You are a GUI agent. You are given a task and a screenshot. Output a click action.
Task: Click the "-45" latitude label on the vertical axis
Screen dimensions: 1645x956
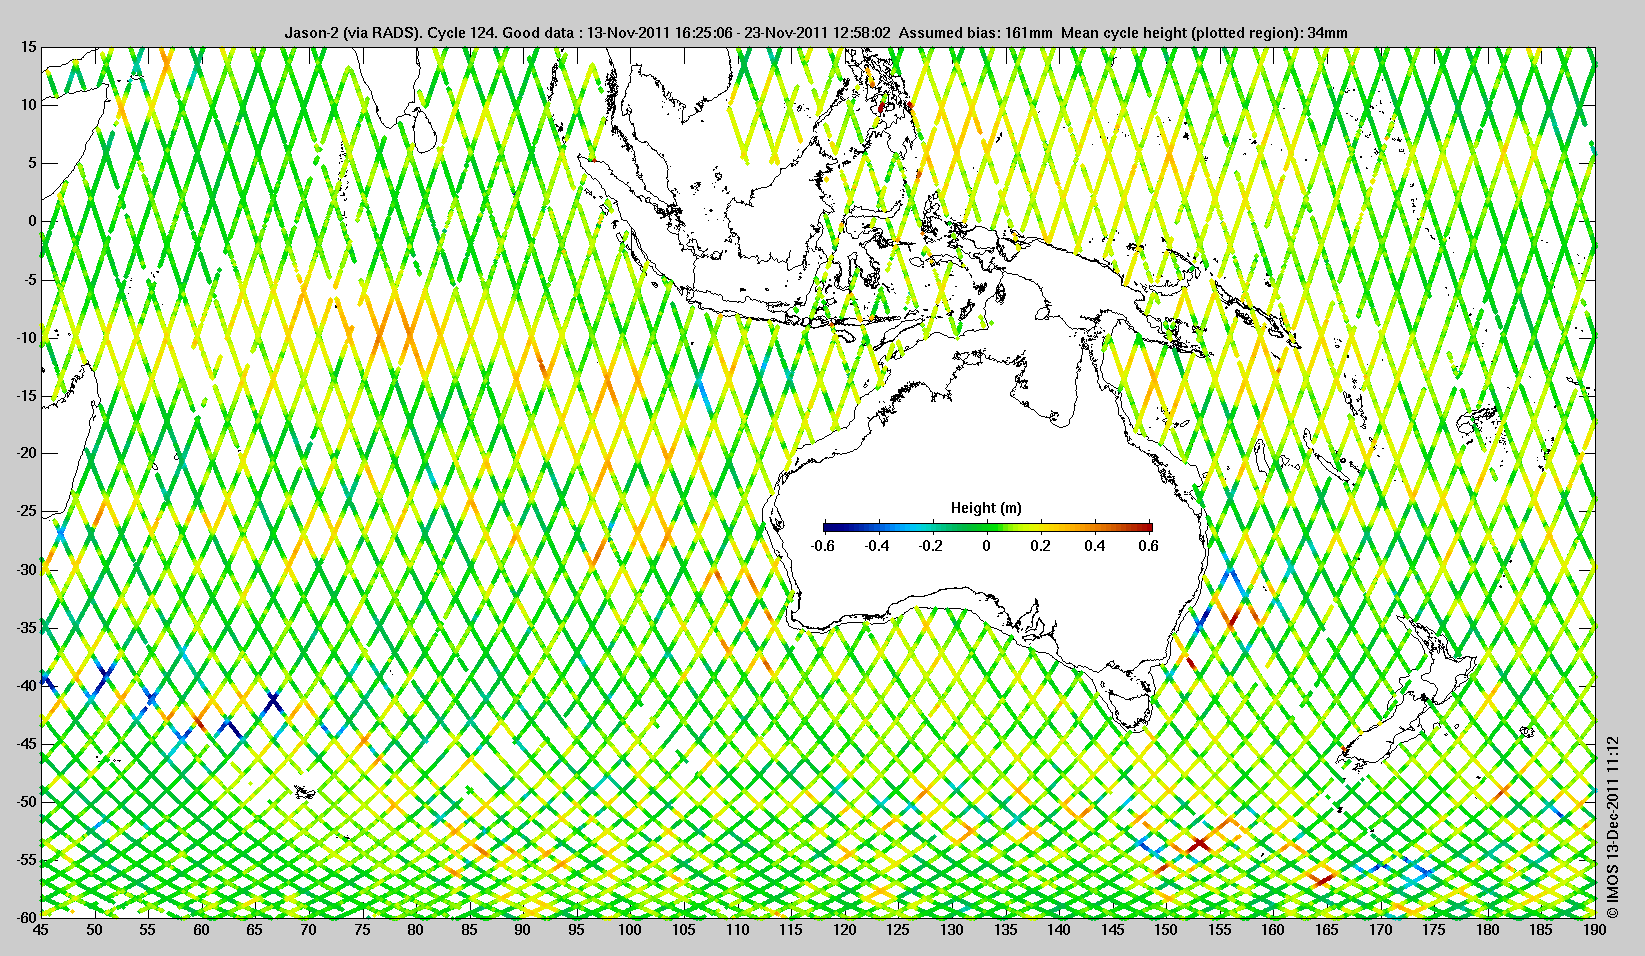point(26,743)
